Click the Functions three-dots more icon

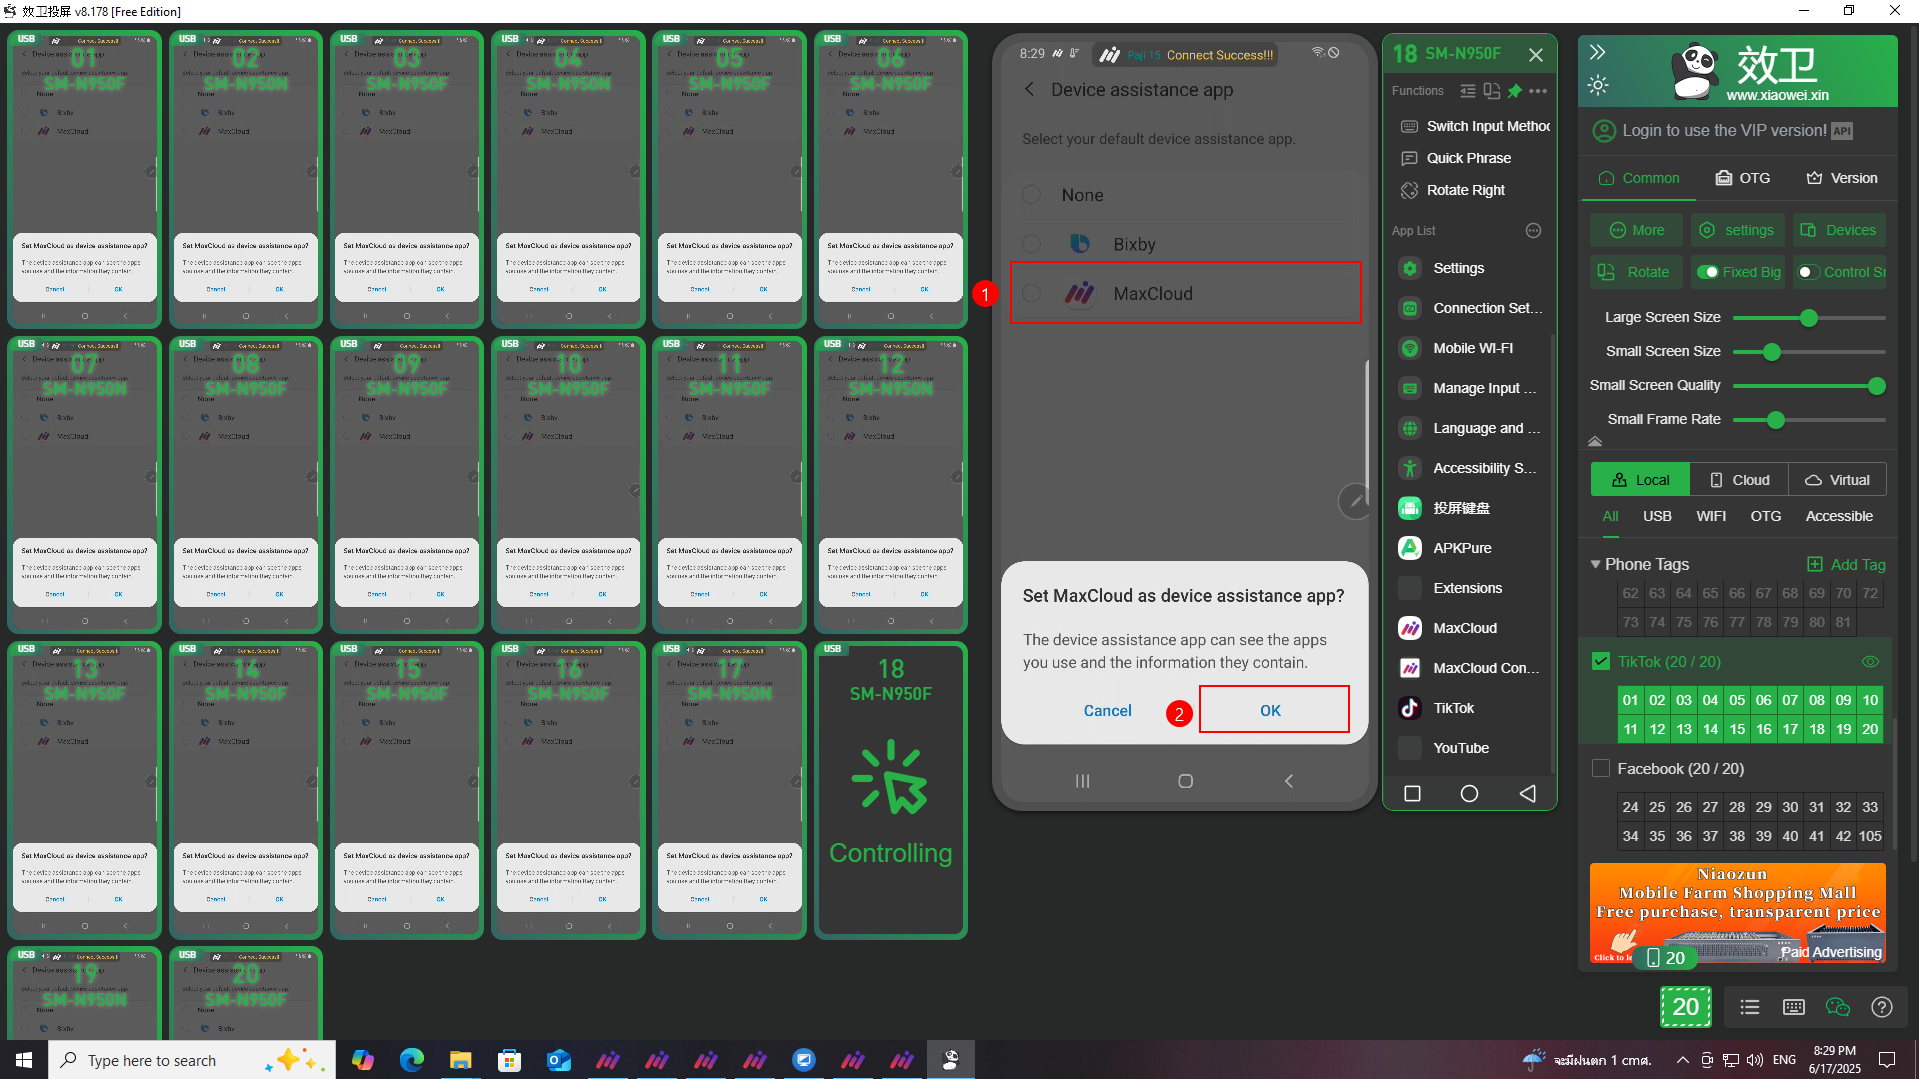pos(1538,91)
